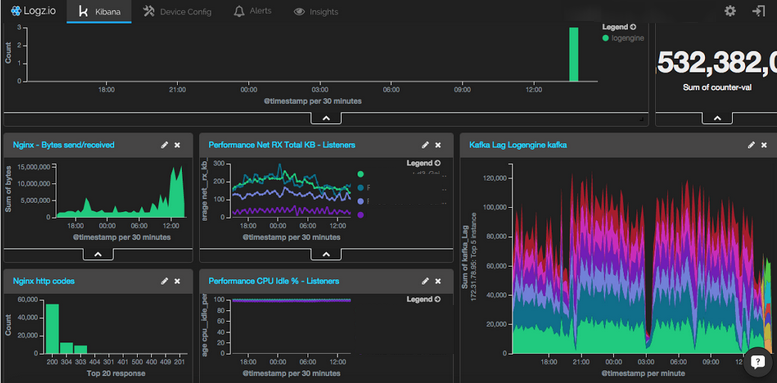Edit the Nginx http codes panel
This screenshot has height=383, width=777.
[x=165, y=281]
